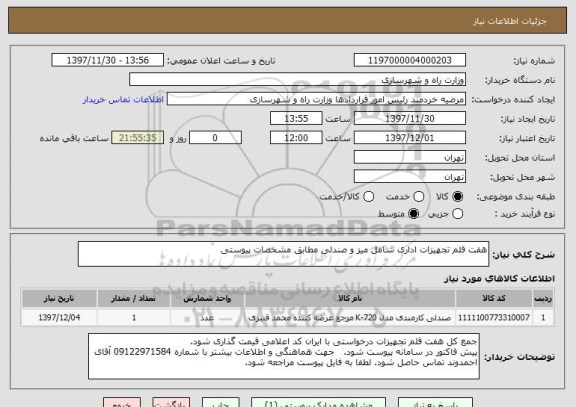Screen dimensions: 576x407
Task: Click the اطلاعات کالاهای مورد نیاز heading
Action: tap(499, 279)
